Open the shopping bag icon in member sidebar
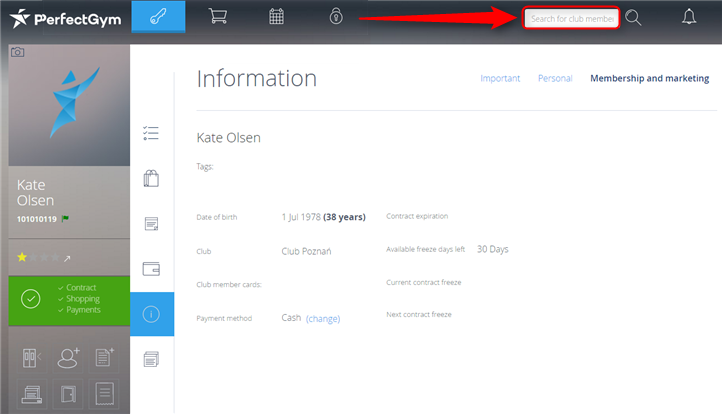Screen dimensions: 722x414 [x=152, y=178]
